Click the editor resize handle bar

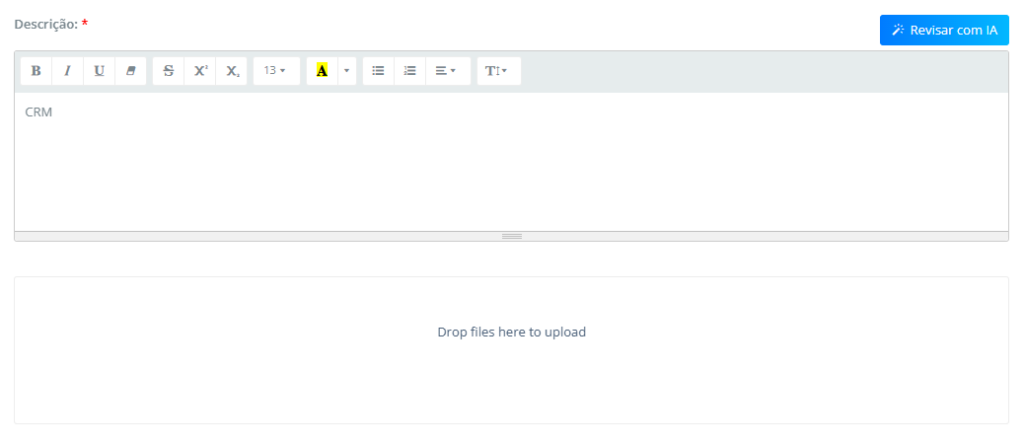(511, 236)
